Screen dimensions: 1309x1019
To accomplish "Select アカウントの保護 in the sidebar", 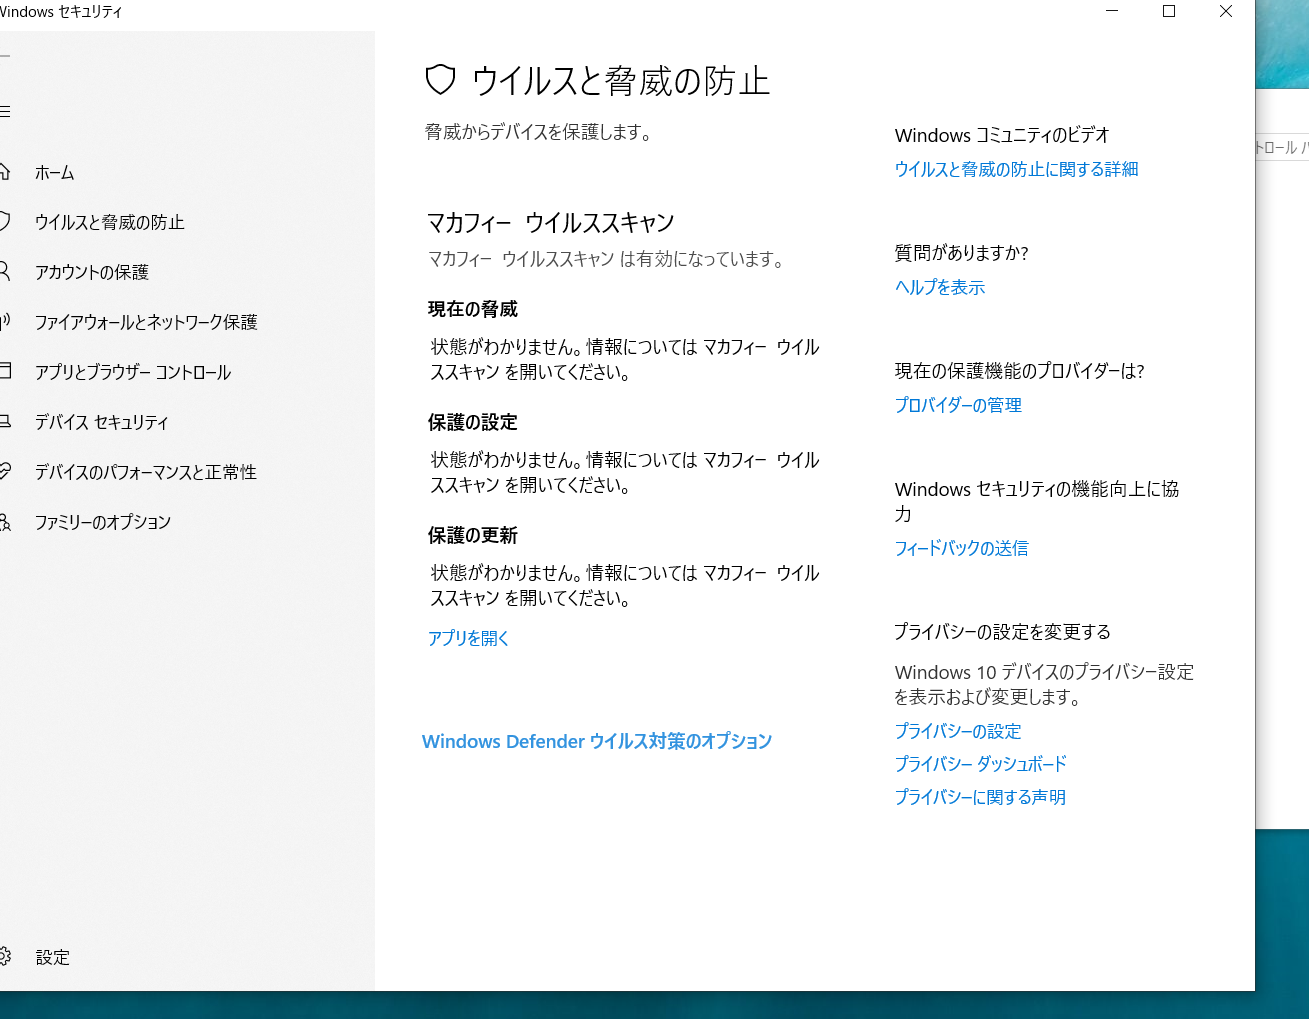I will [92, 272].
